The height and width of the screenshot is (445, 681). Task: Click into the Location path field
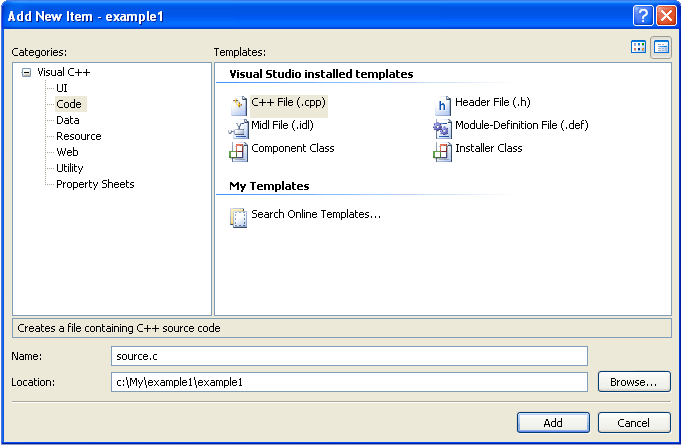(349, 382)
